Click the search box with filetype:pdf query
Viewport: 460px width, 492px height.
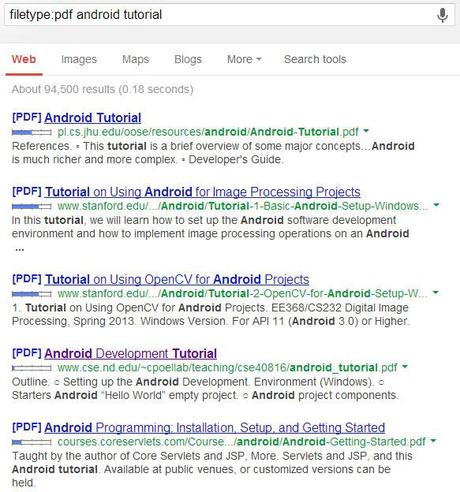coord(230,14)
